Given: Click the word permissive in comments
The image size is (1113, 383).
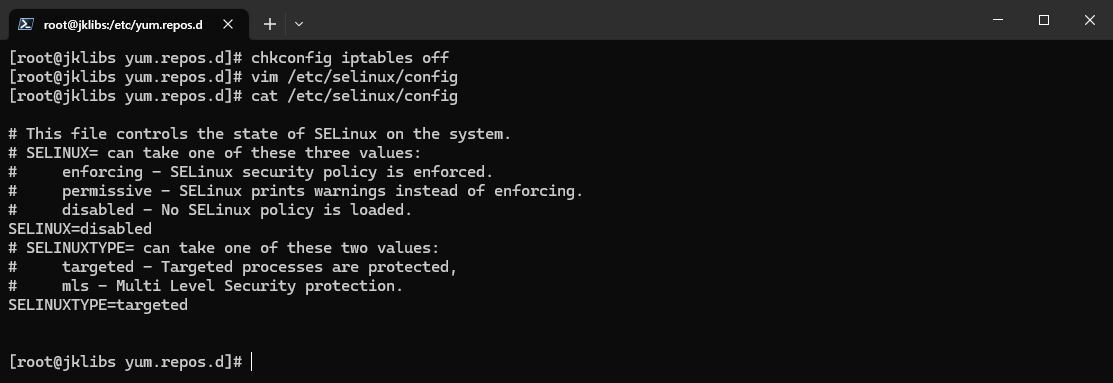Looking at the screenshot, I should pyautogui.click(x=106, y=192).
